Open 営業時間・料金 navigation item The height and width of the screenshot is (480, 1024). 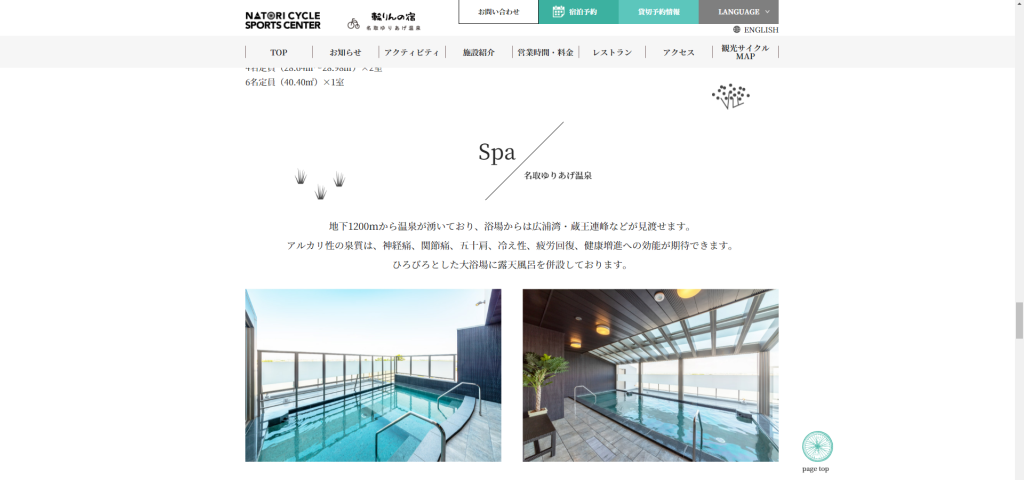tap(545, 52)
